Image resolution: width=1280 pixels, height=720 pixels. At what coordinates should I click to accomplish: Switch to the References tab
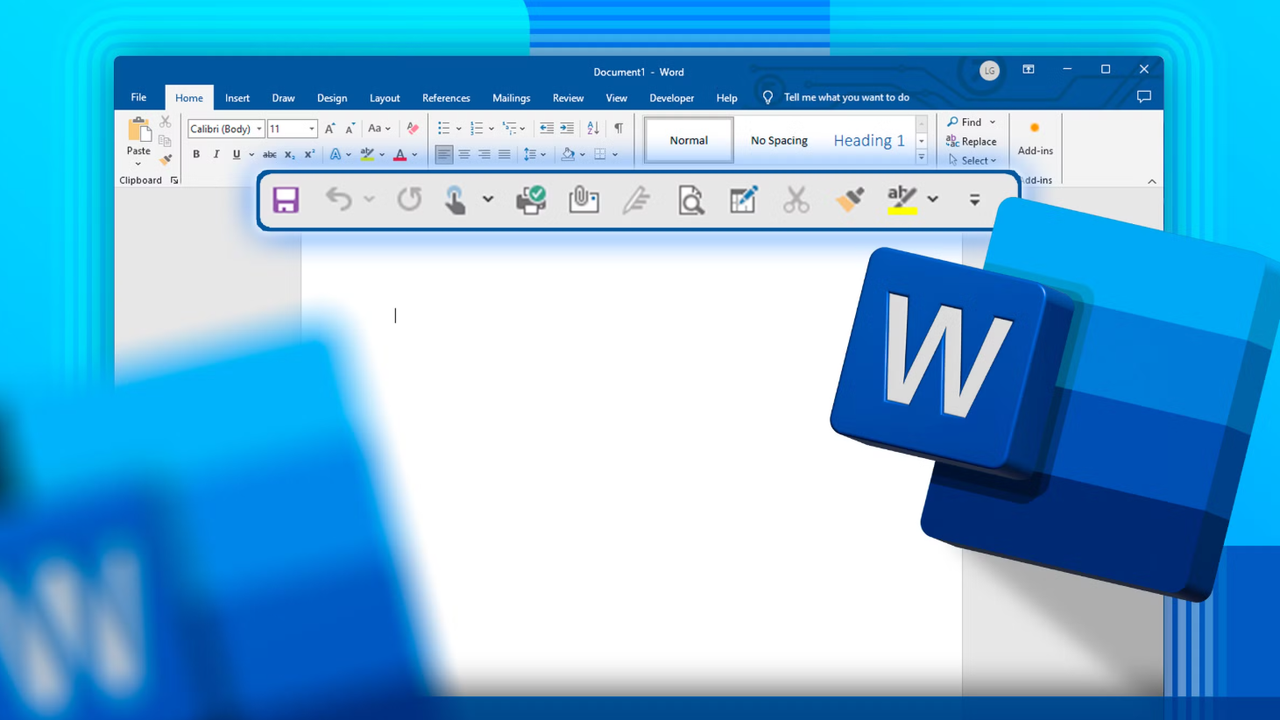446,98
